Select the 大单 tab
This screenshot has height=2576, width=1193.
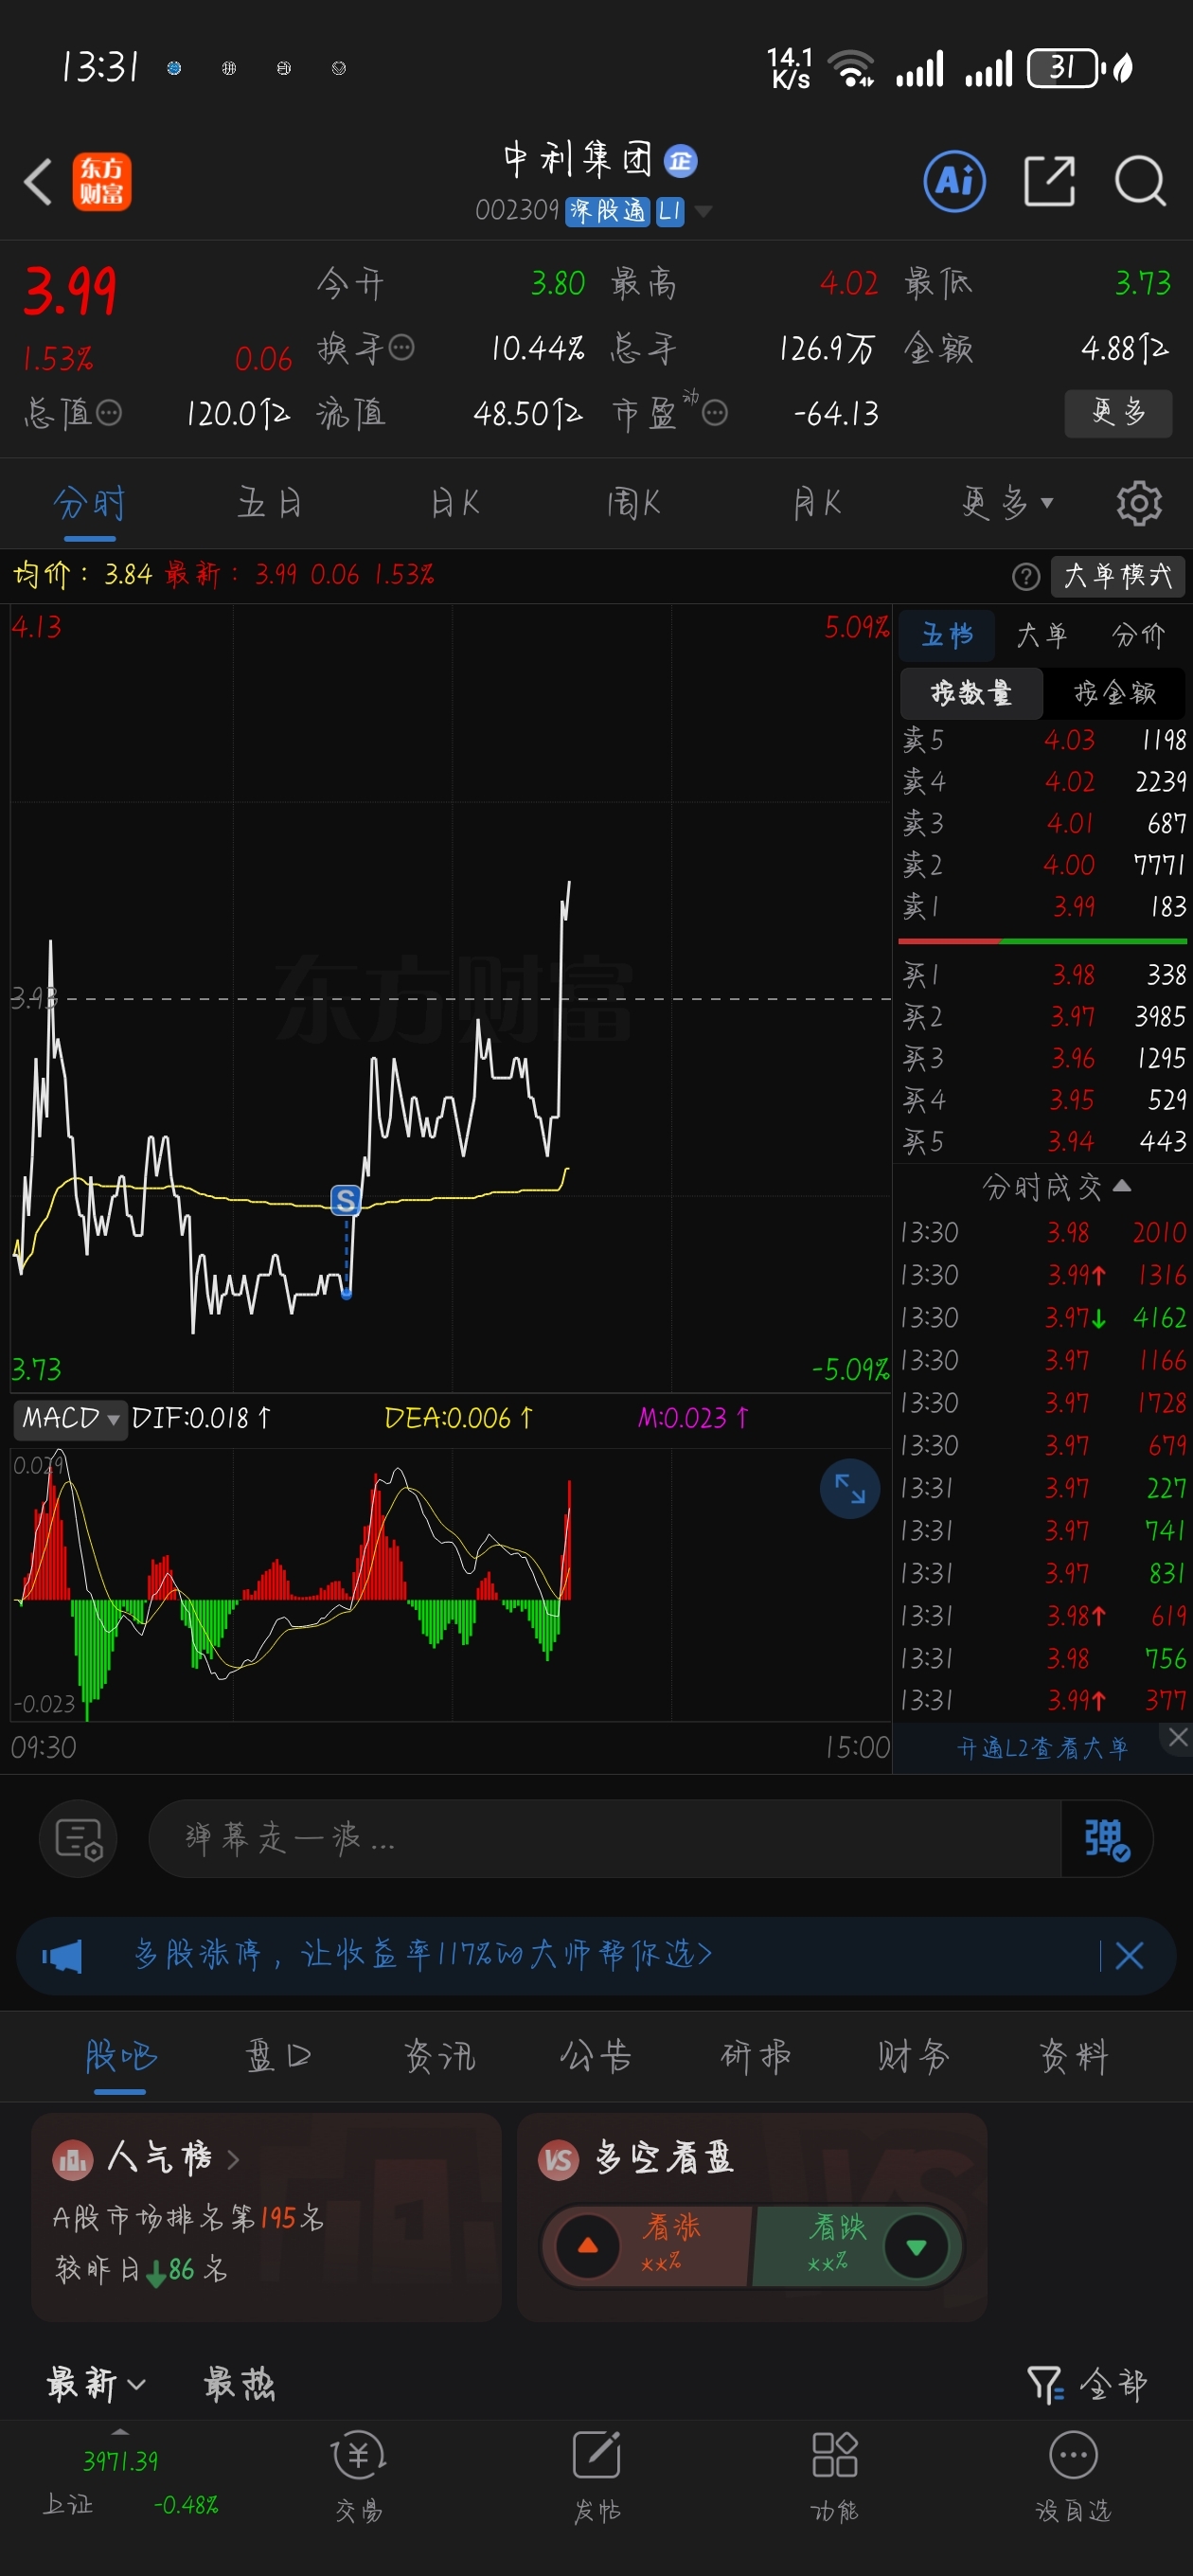[x=1042, y=635]
